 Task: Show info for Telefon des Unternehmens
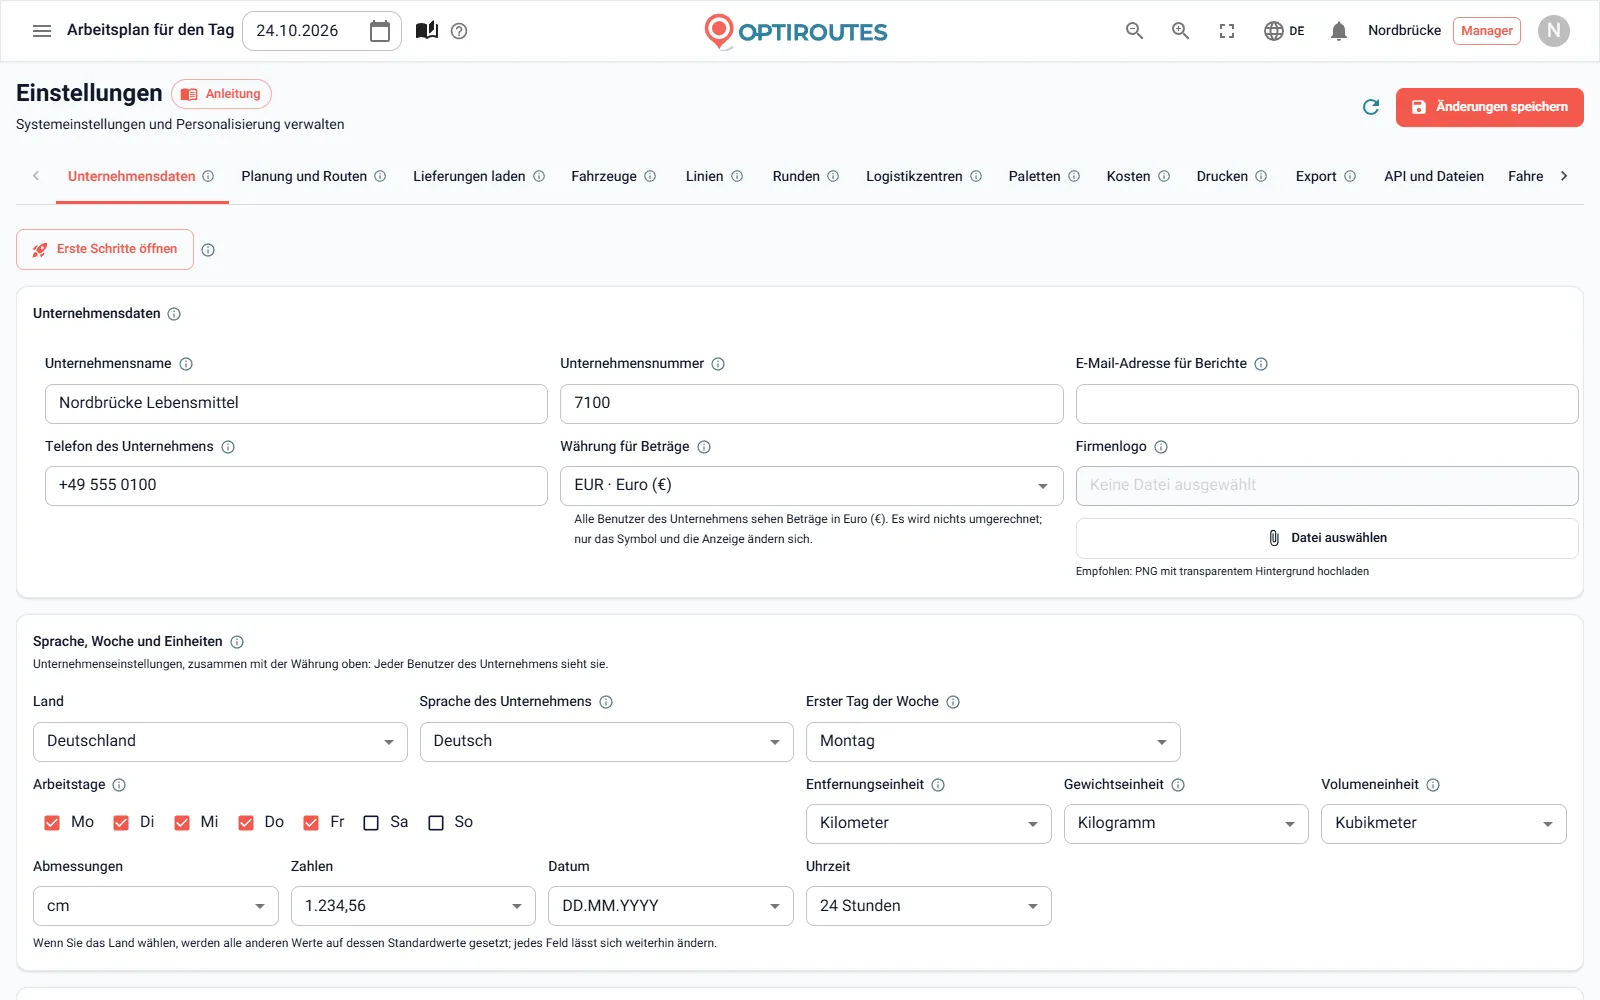(228, 447)
